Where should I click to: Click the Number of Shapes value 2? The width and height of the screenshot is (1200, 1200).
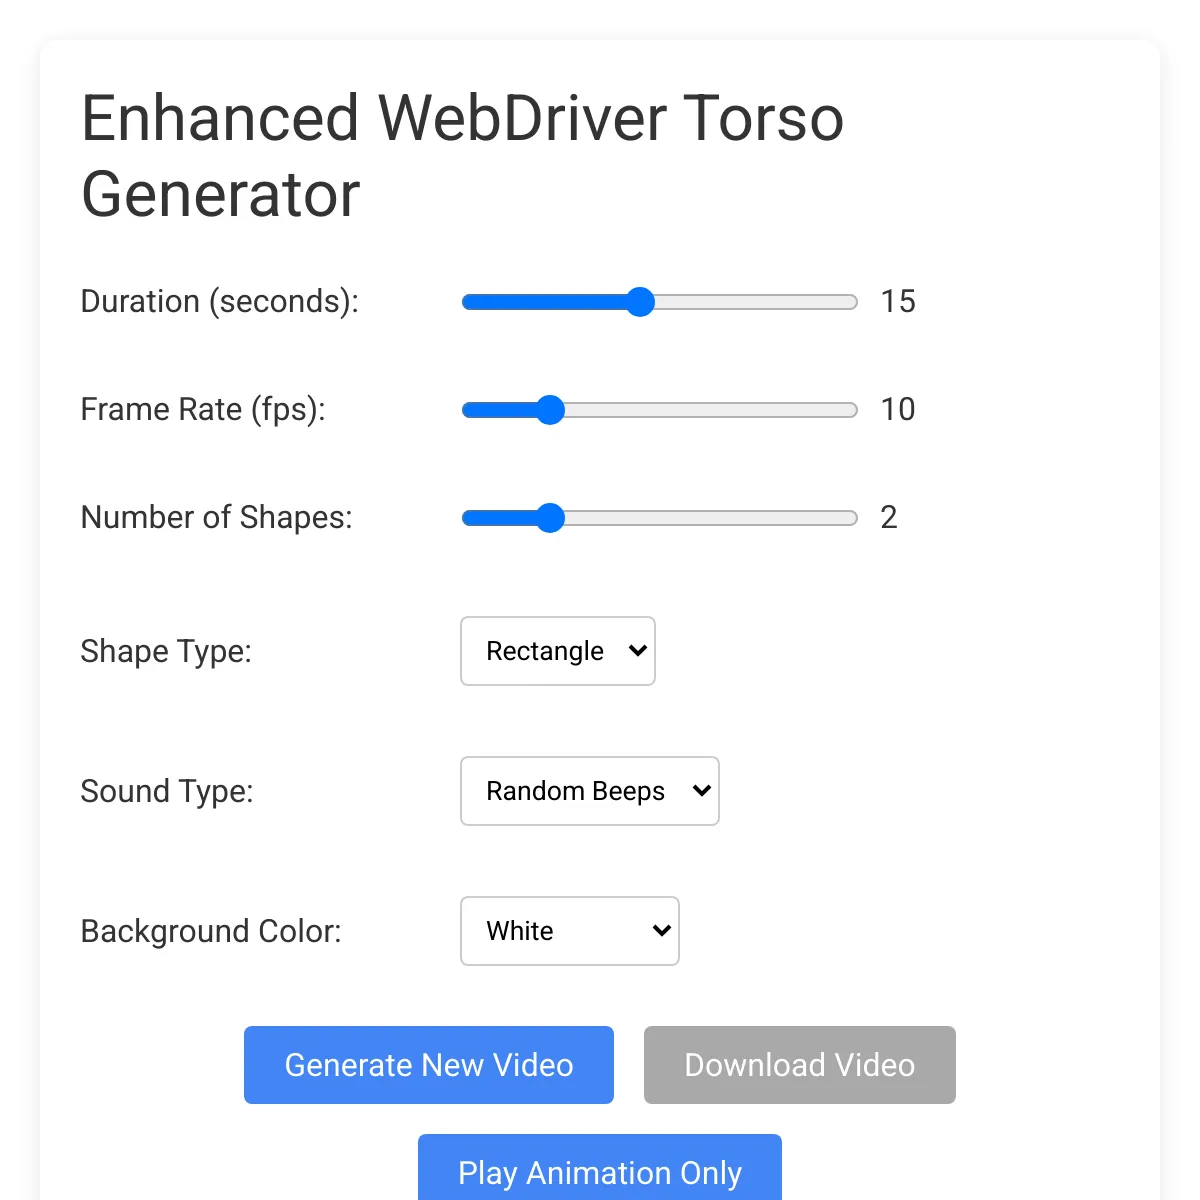889,518
